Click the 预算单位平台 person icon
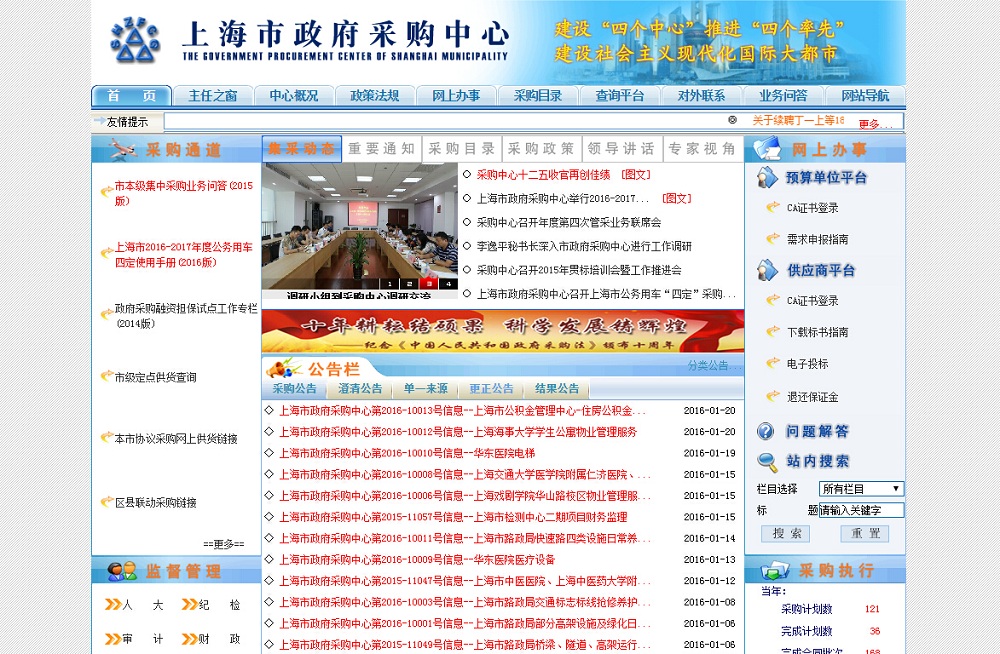This screenshot has height=654, width=1000. coord(767,177)
